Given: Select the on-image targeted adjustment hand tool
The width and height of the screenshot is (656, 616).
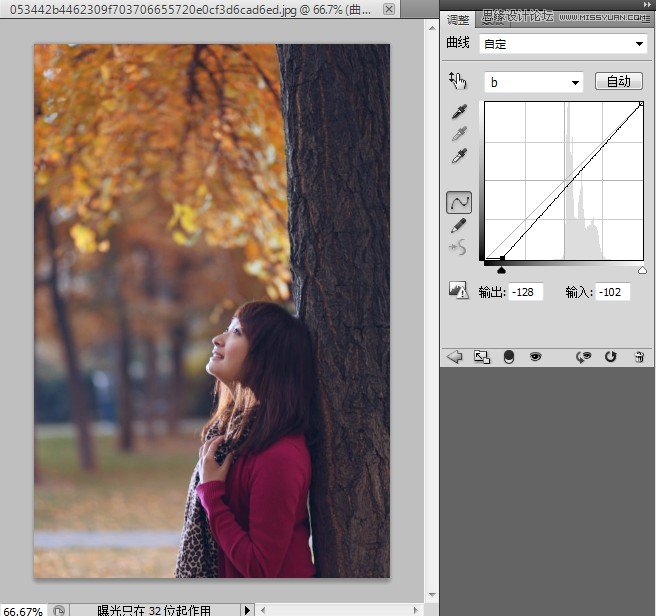Looking at the screenshot, I should (459, 81).
